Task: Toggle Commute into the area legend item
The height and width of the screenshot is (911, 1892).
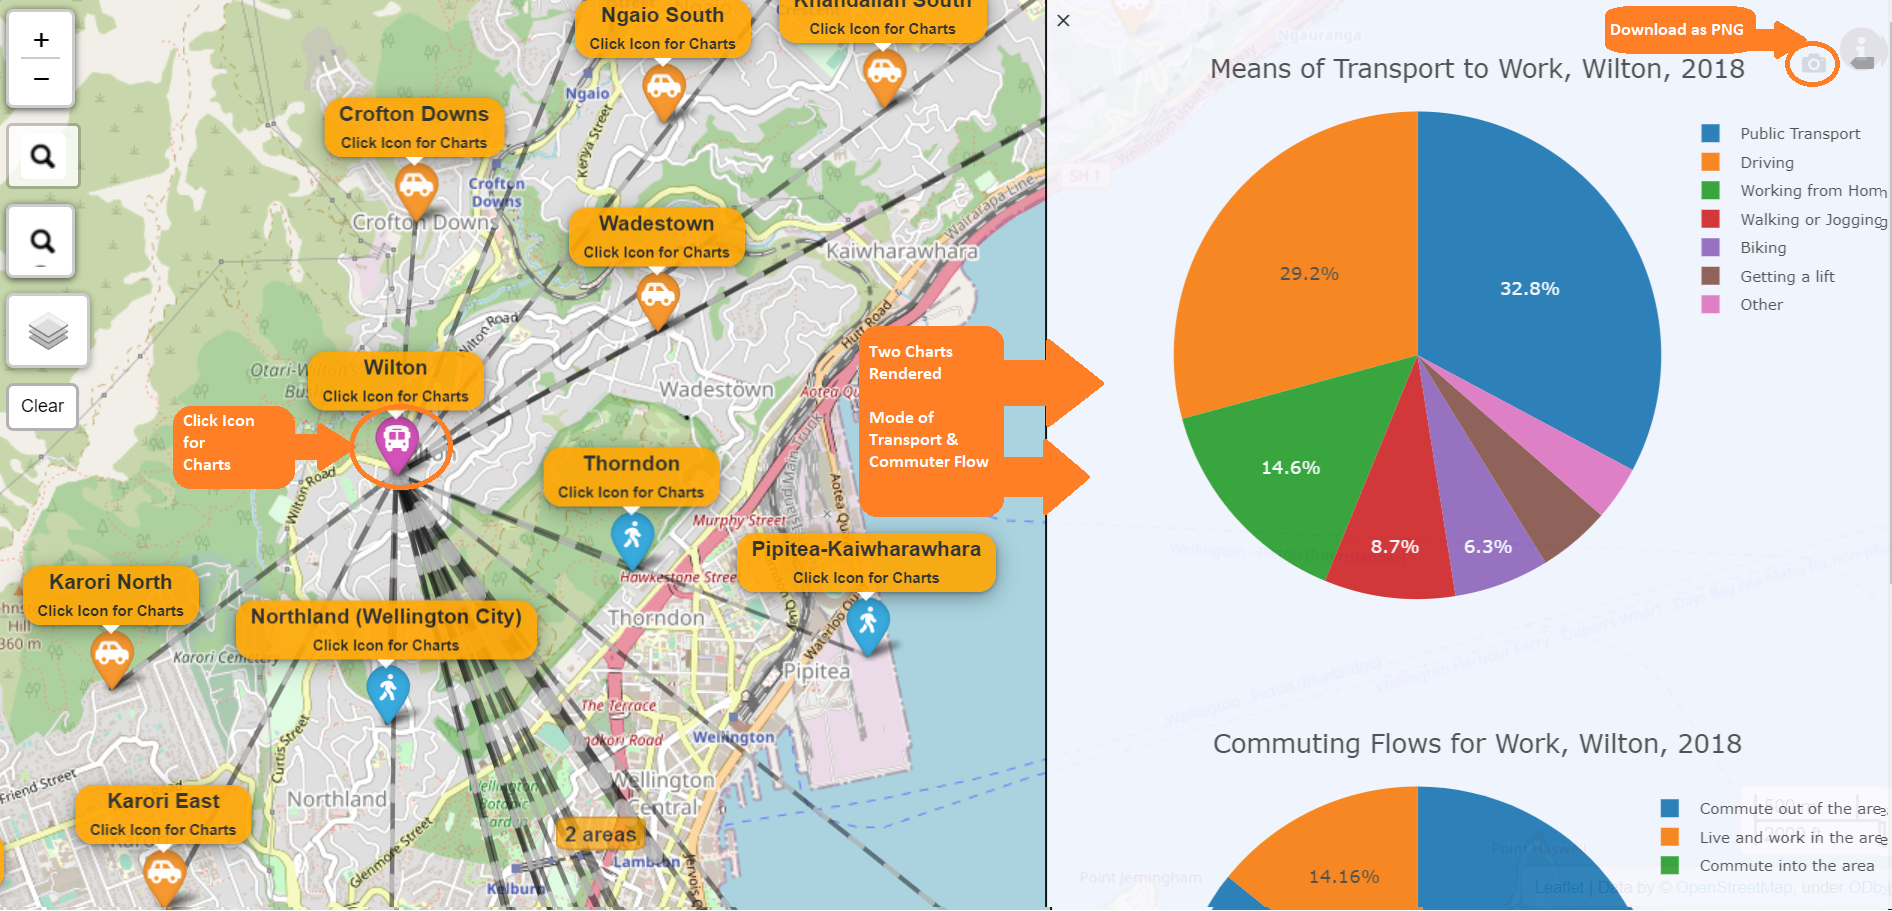Action: pos(1786,866)
